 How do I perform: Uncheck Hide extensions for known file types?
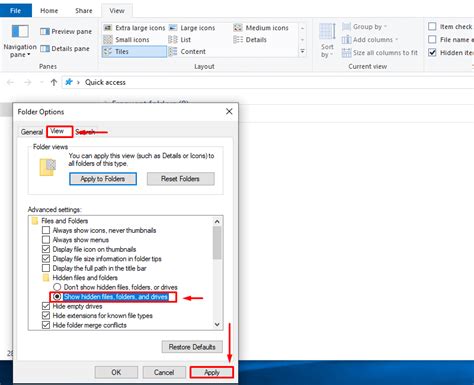click(46, 315)
